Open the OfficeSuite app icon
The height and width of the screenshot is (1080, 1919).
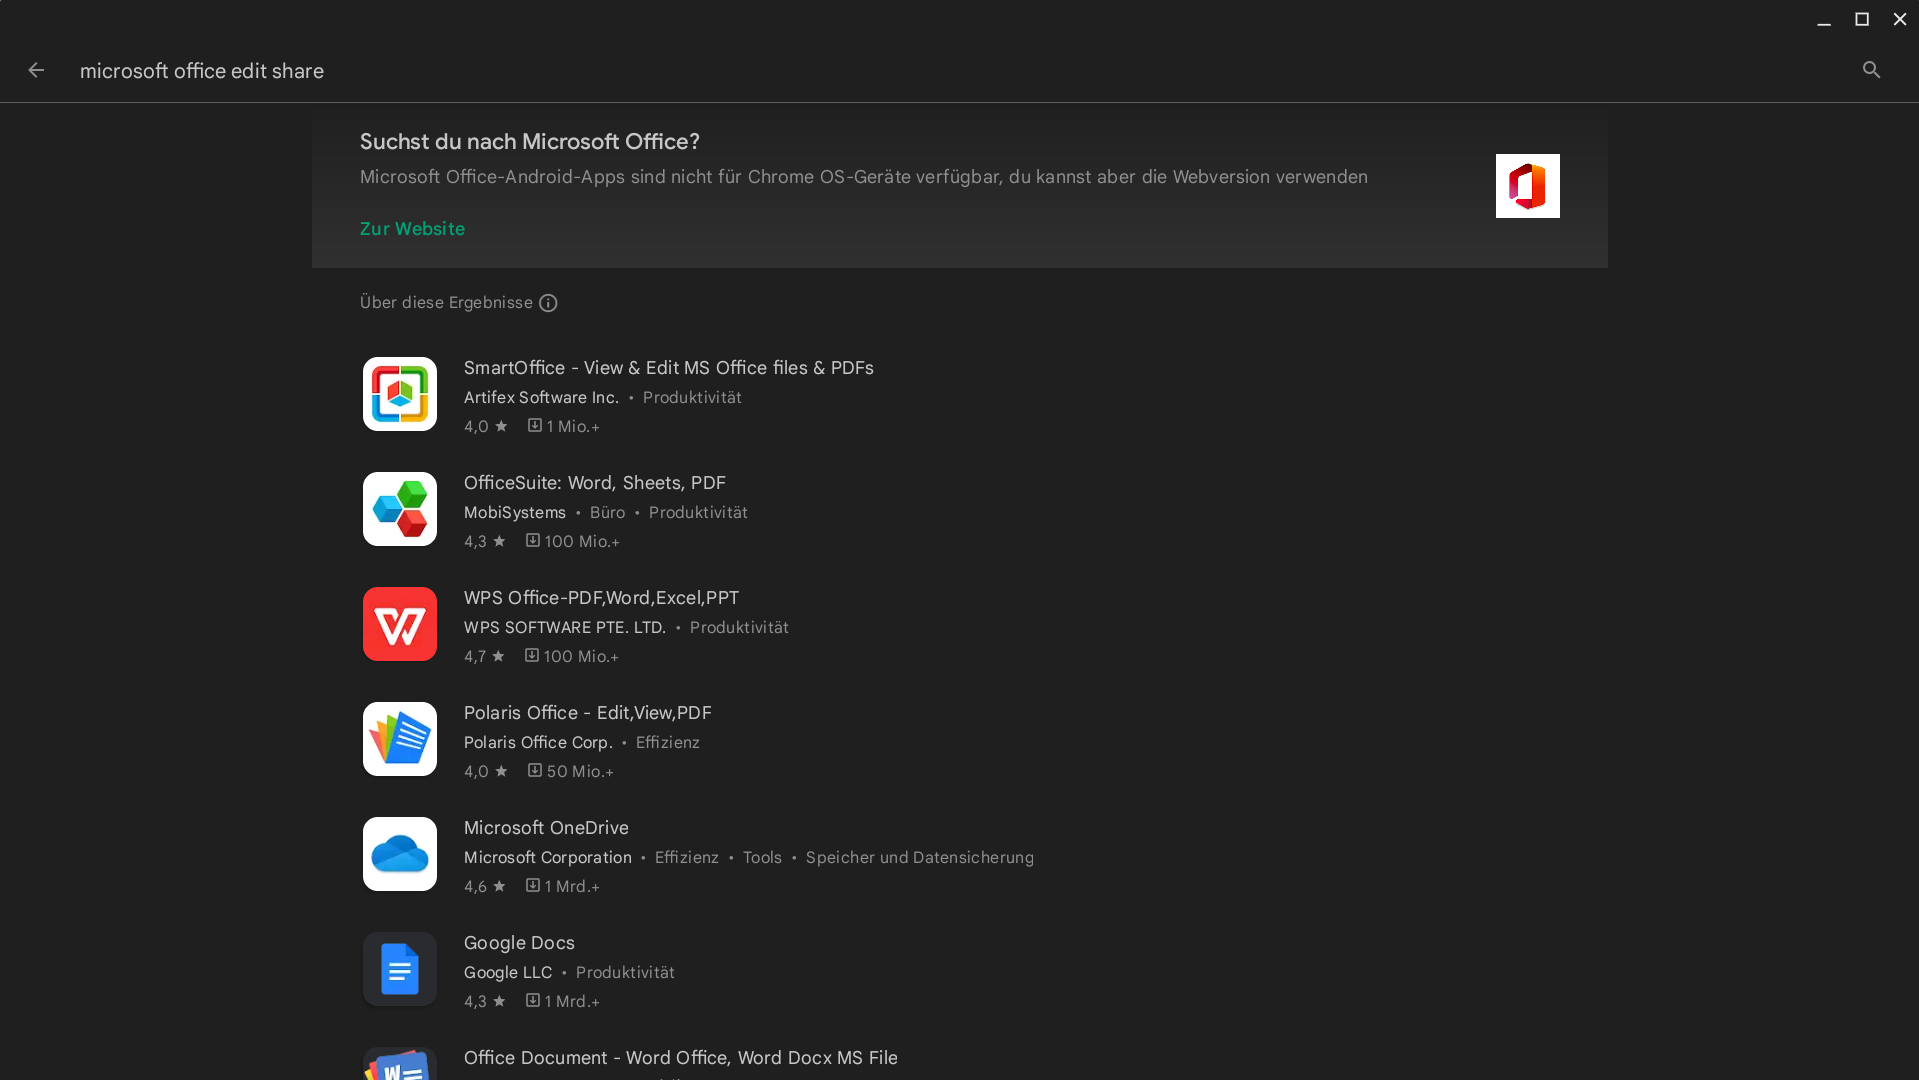(399, 509)
